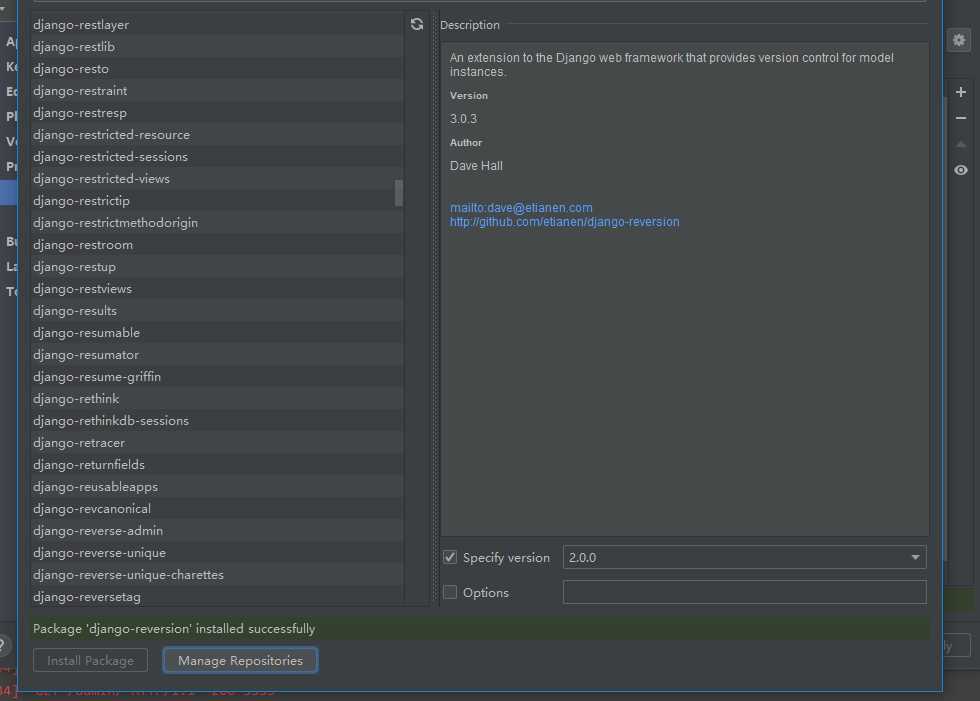The image size is (980, 701).
Task: Select django-restrictip package
Action: (217, 201)
